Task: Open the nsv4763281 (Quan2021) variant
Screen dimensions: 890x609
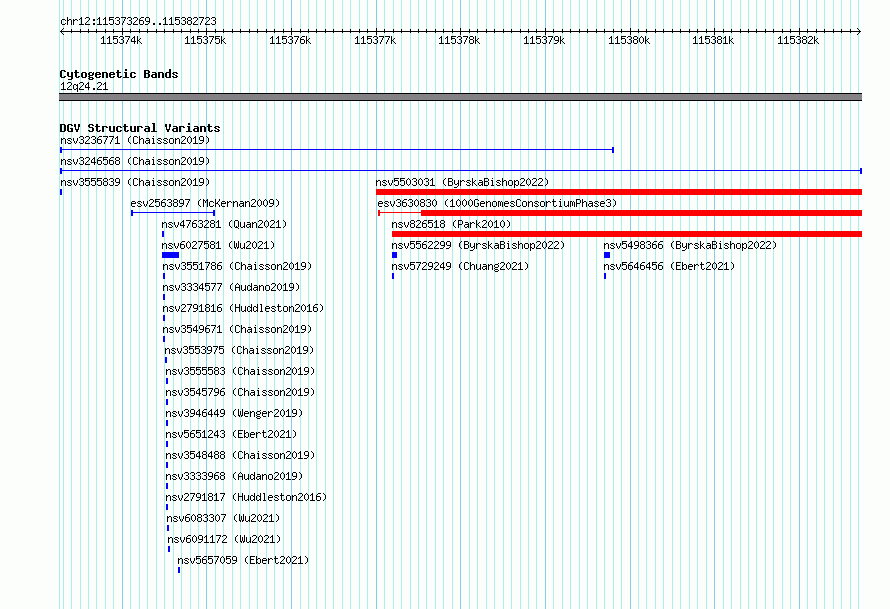Action: (x=224, y=224)
